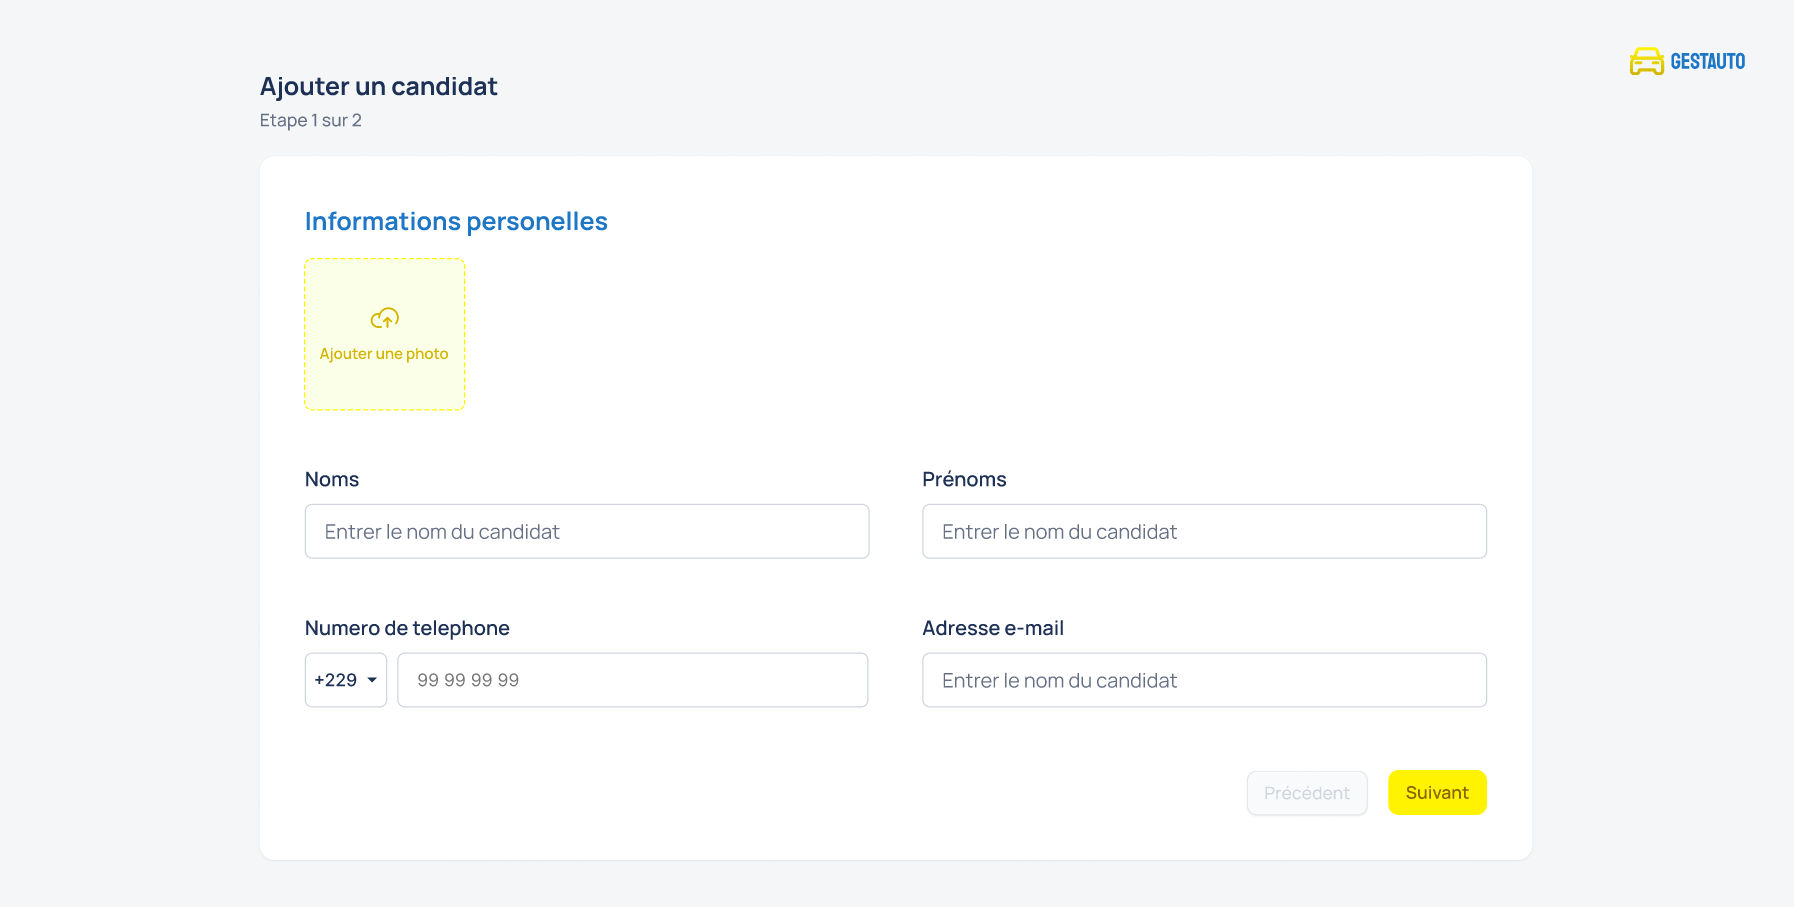Click the phone number field showing 99 99 99 99
1794x907 pixels.
pos(632,680)
